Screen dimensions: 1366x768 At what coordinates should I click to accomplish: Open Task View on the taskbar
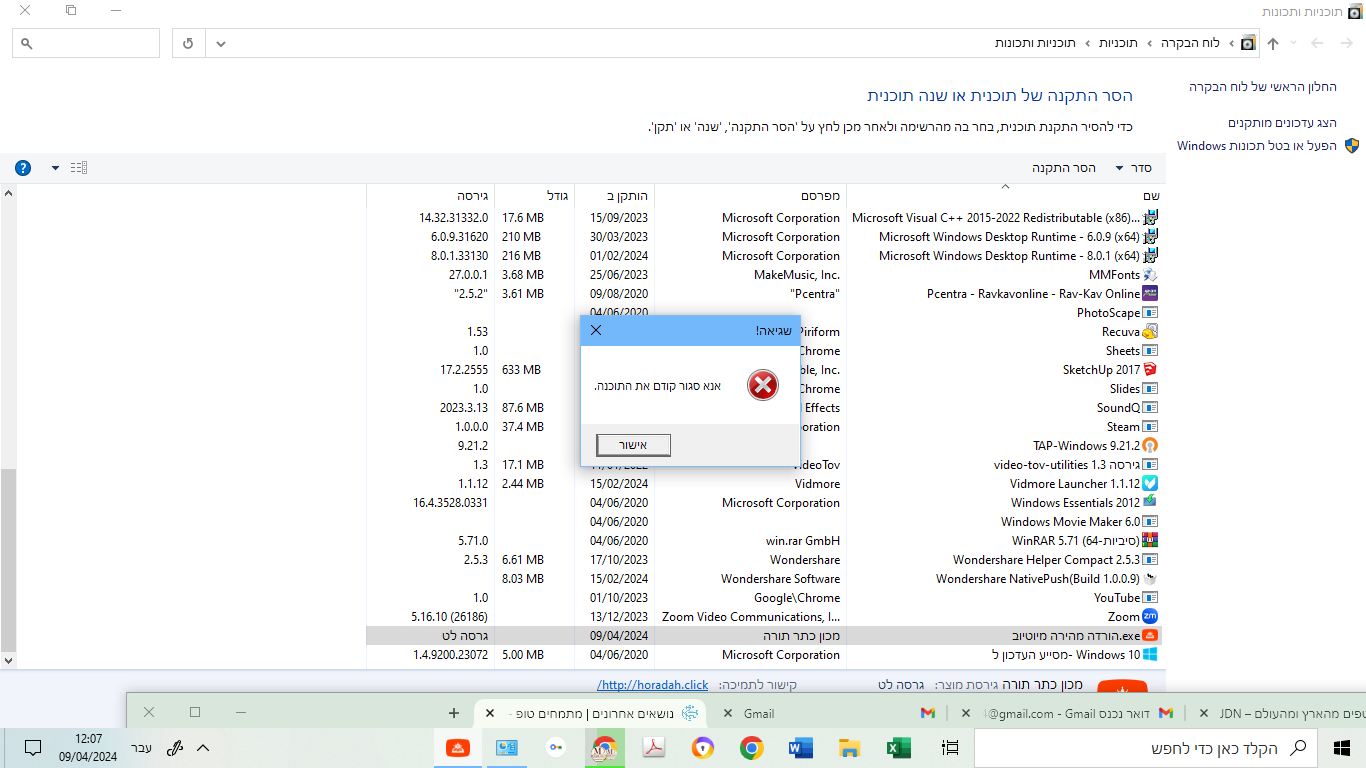(951, 748)
